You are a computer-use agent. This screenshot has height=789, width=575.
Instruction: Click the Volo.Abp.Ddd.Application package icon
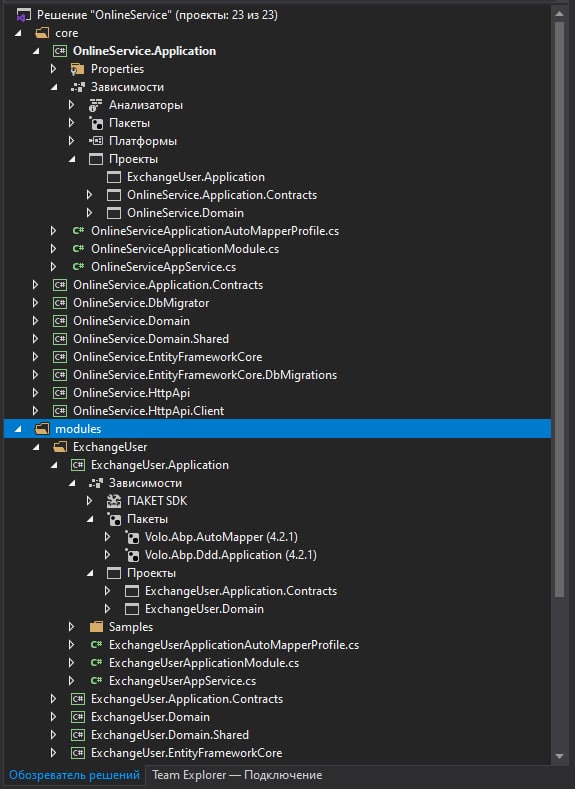pos(132,555)
